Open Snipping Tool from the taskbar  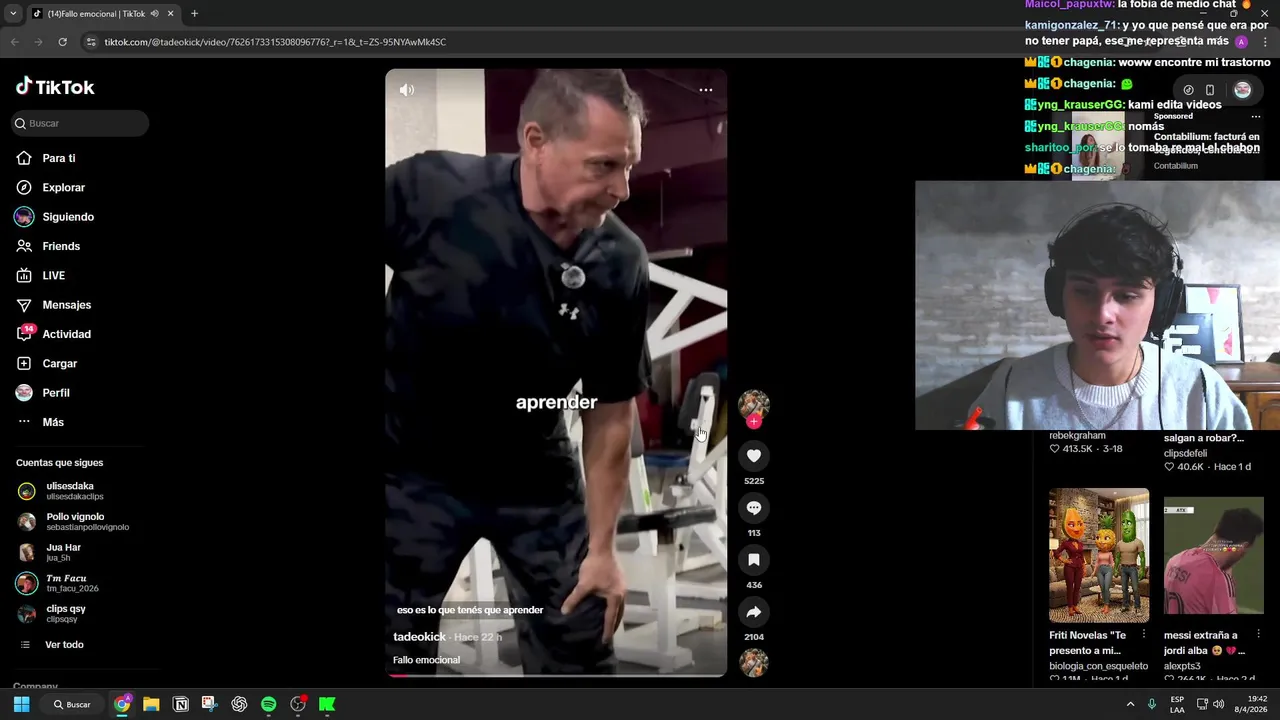click(209, 704)
